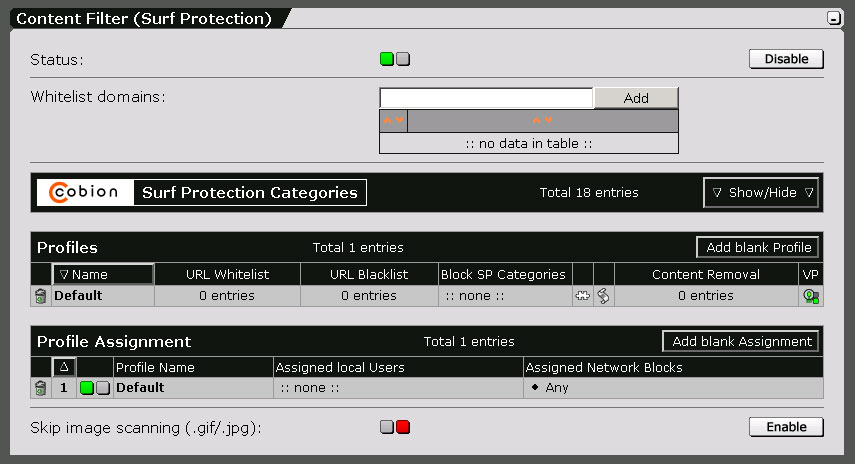Click the VP icon in Default profile row

pos(811,296)
